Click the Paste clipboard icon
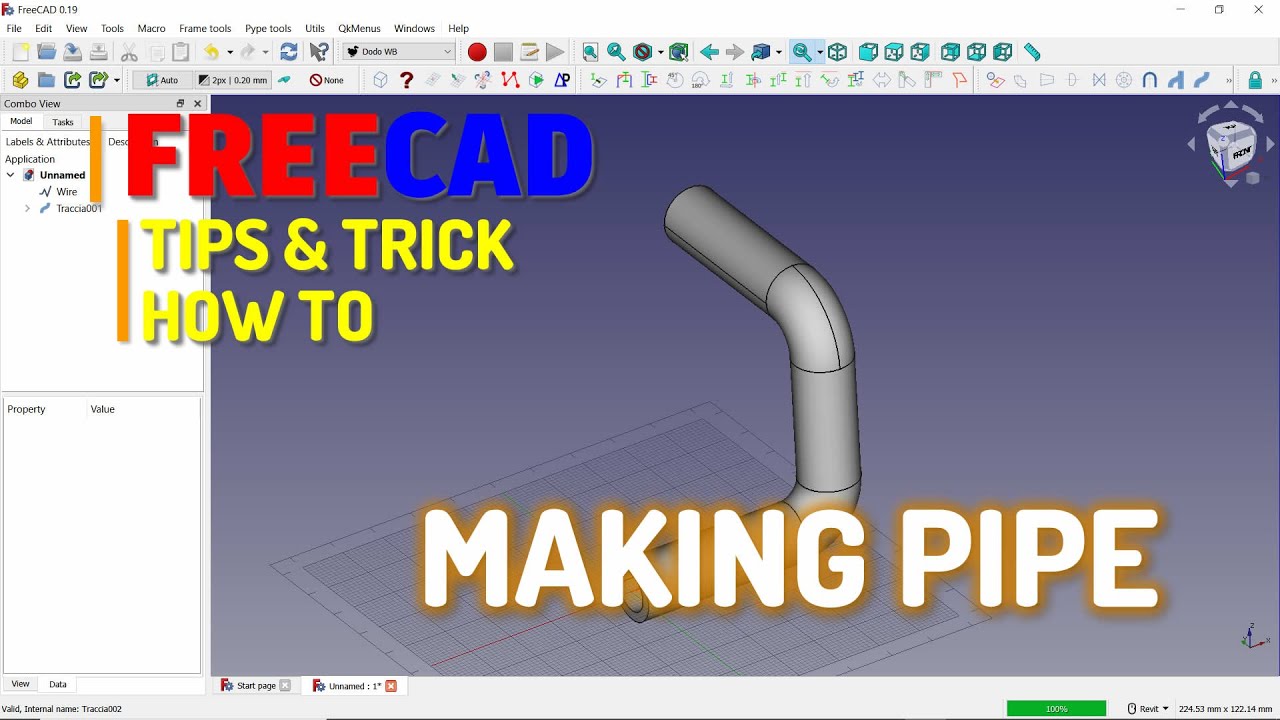Viewport: 1280px width, 720px height. click(181, 52)
